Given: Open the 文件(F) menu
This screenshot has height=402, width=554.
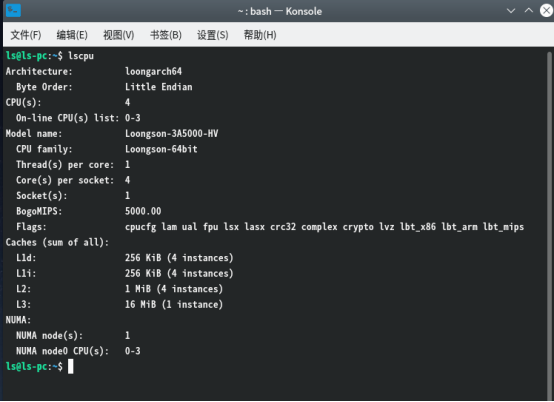Looking at the screenshot, I should coord(26,35).
